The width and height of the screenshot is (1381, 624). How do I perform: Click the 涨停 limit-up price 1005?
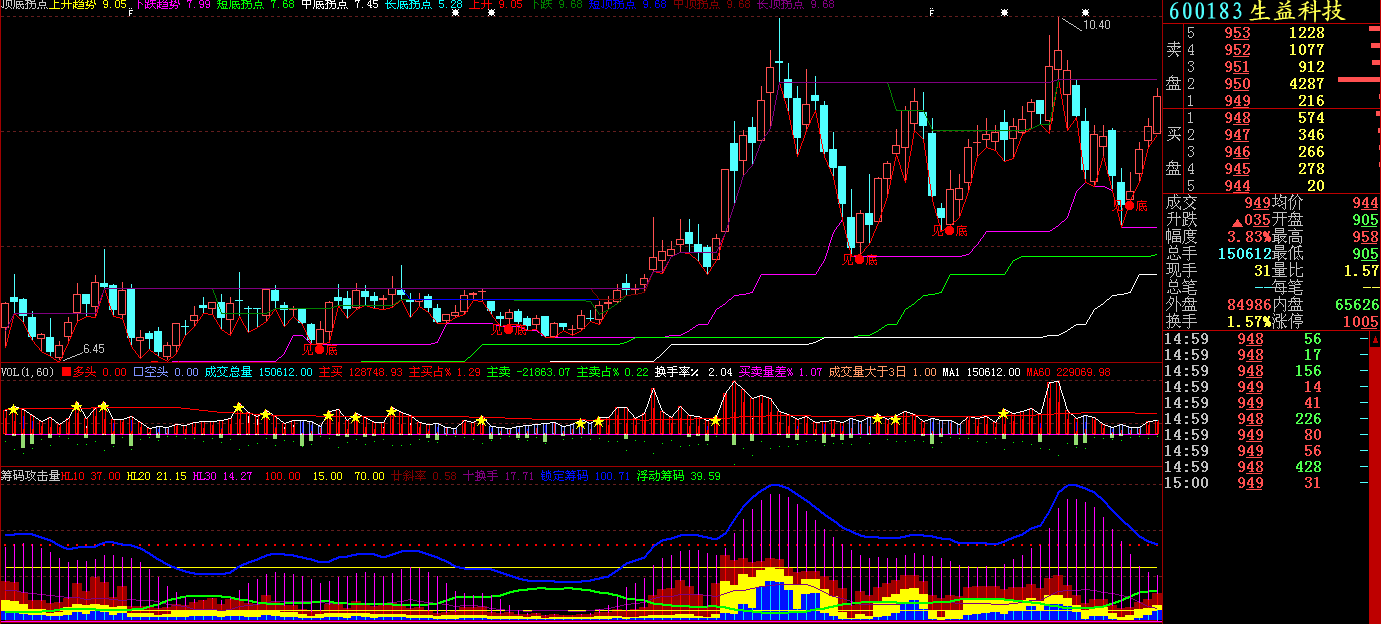(1360, 322)
